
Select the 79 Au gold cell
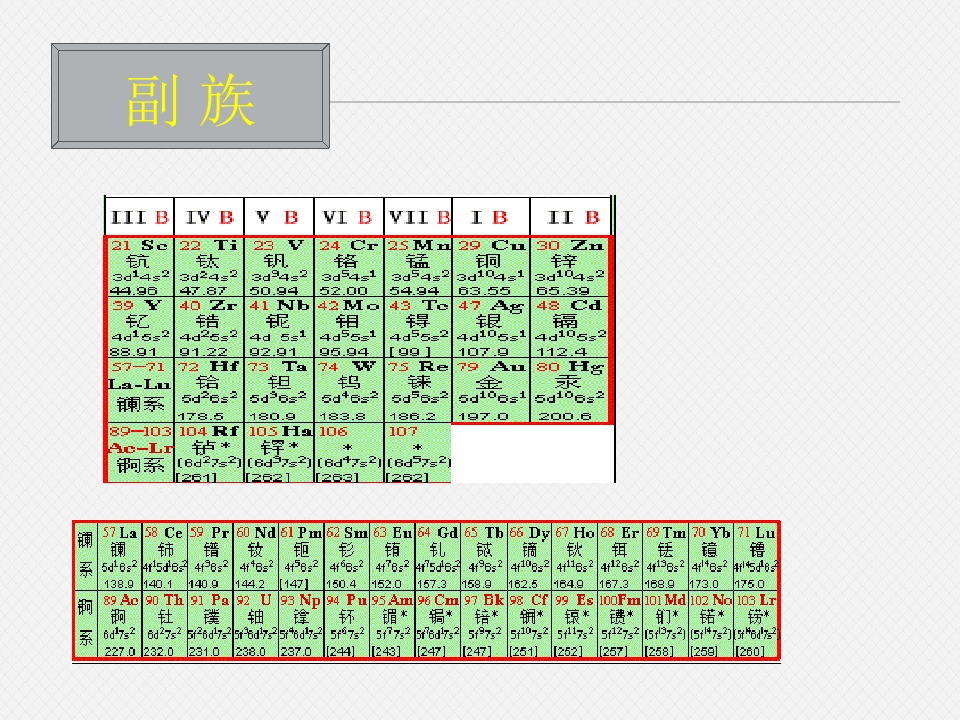491,391
